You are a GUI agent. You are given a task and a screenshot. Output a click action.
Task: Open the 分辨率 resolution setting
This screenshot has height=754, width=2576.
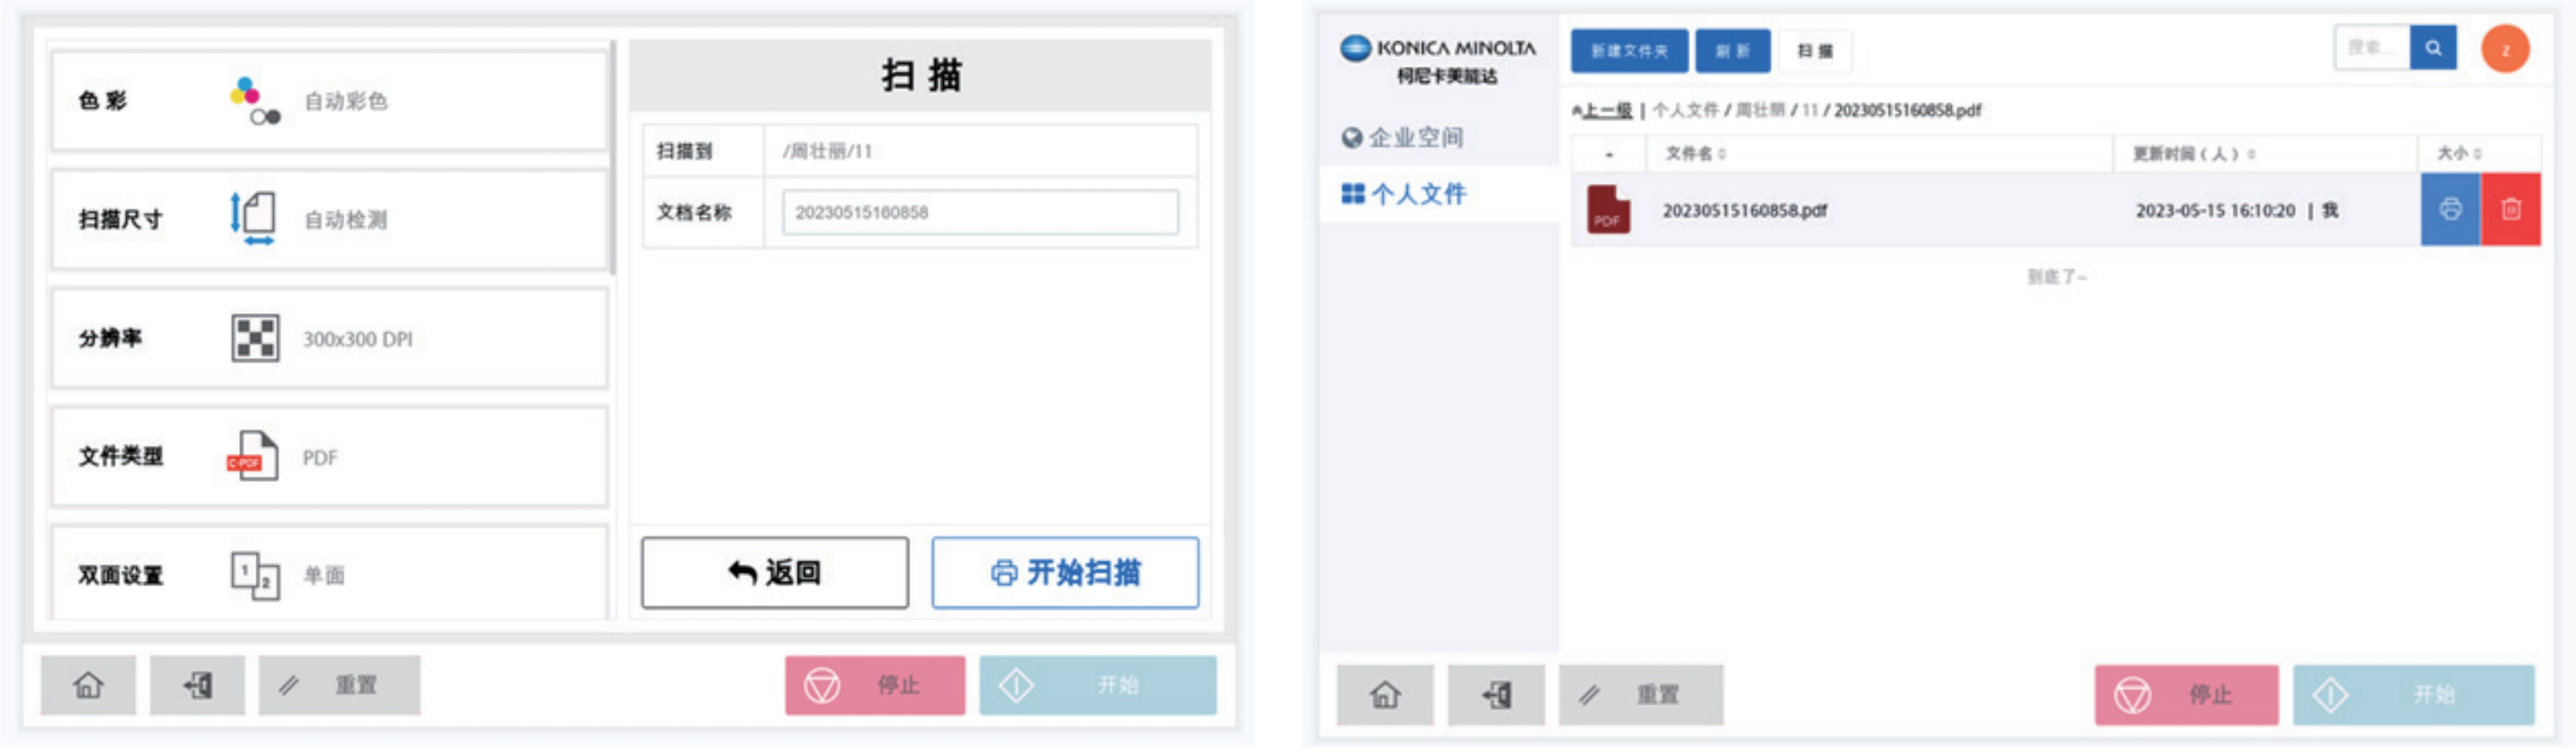click(x=329, y=339)
